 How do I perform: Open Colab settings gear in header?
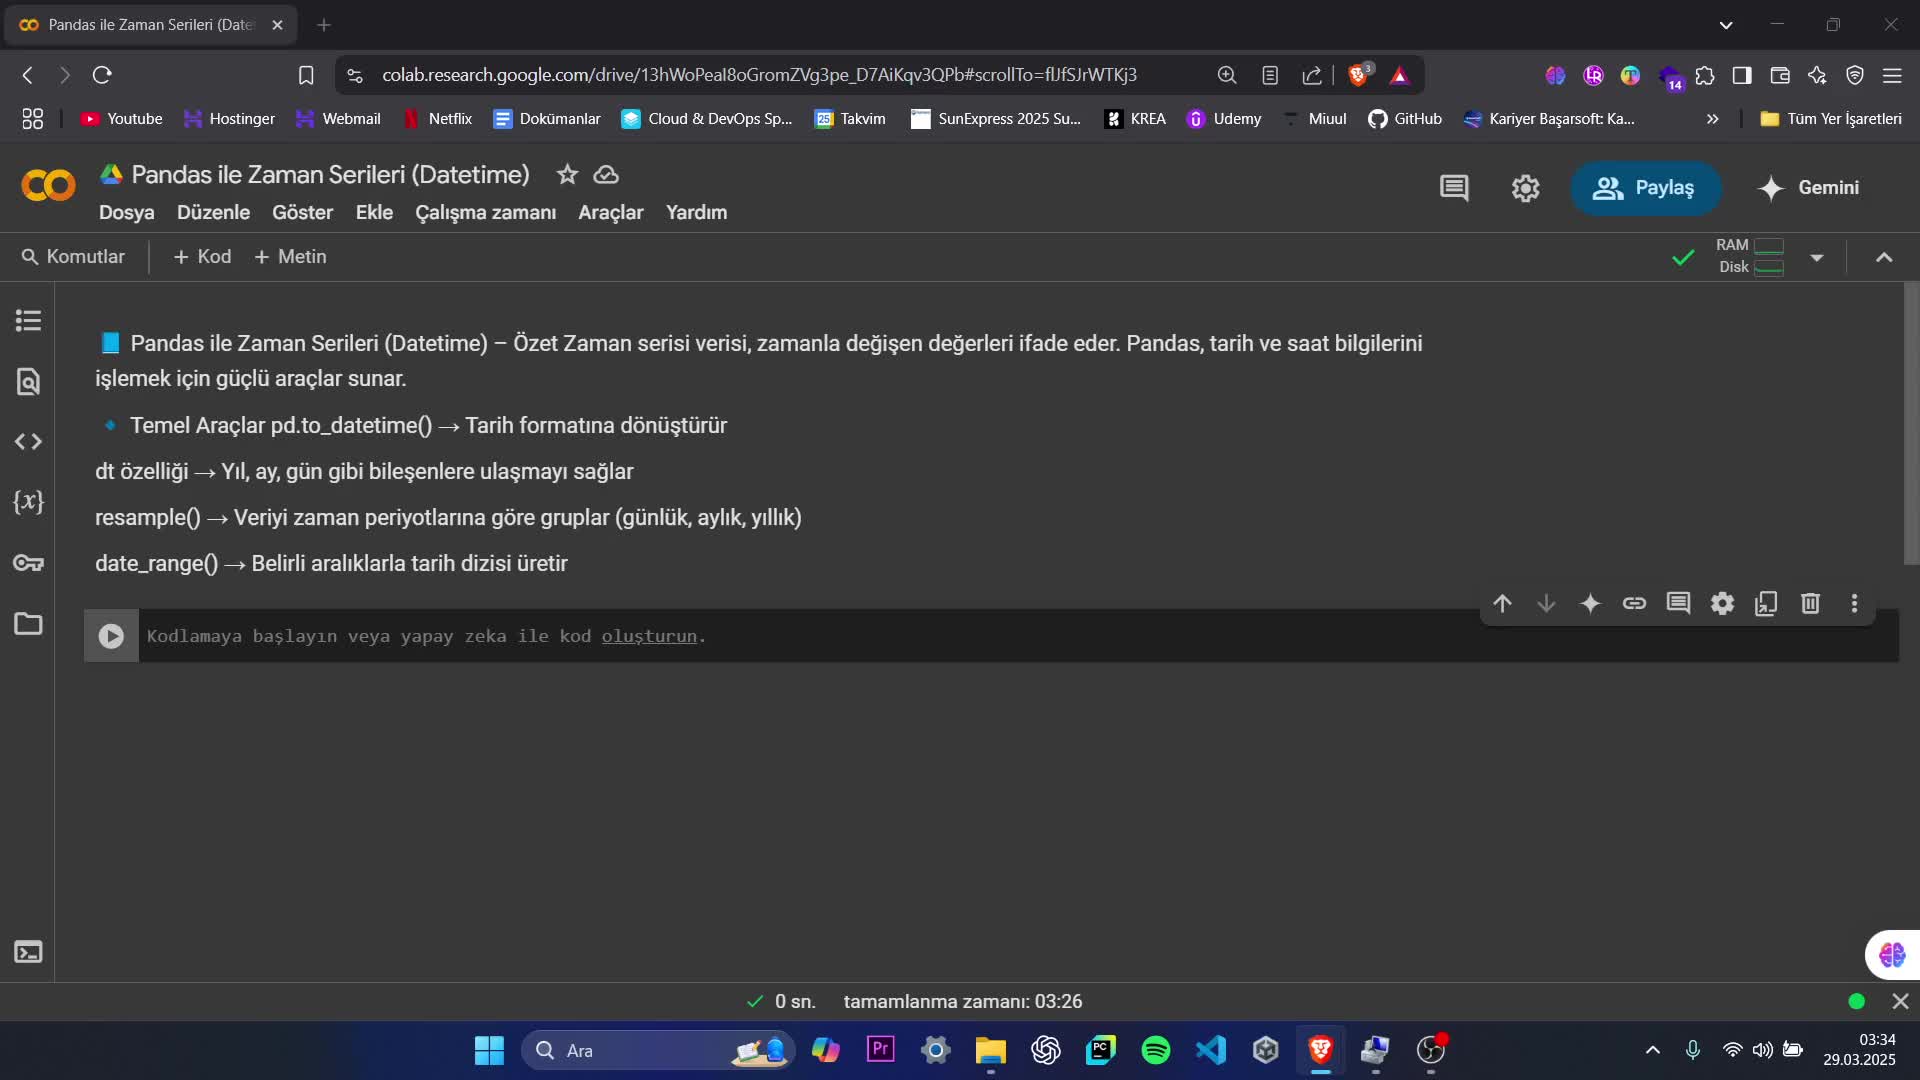click(1525, 188)
